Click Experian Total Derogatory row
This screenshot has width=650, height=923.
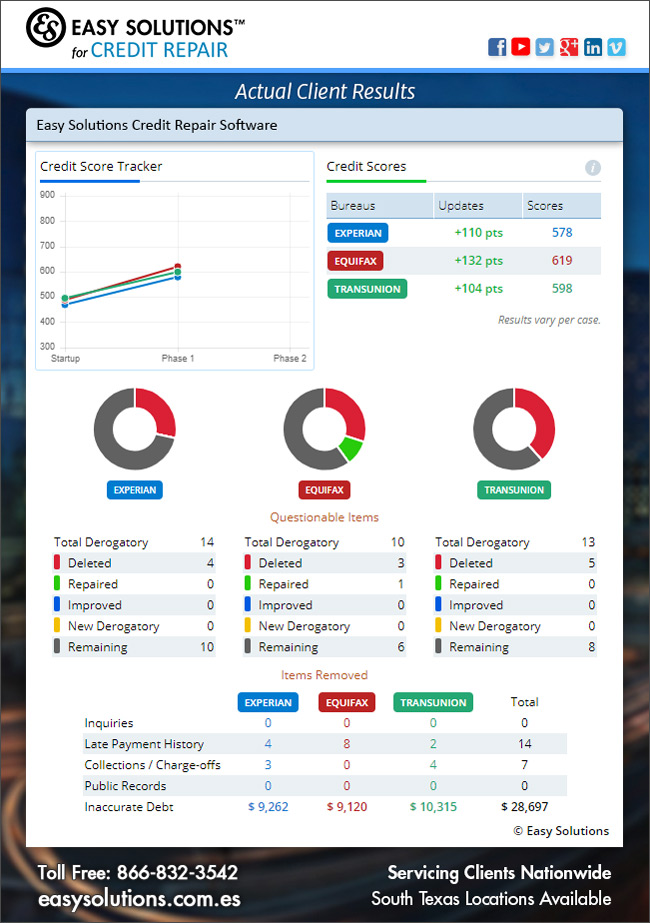(x=134, y=542)
